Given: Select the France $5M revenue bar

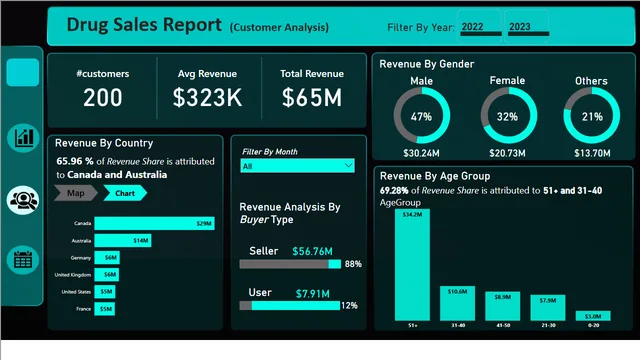Looking at the screenshot, I should tap(104, 309).
